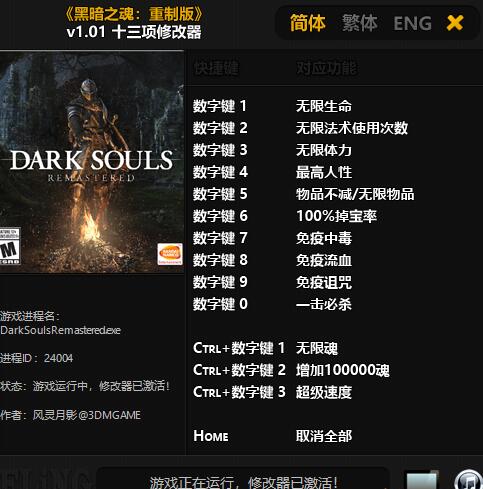The image size is (483, 489).
Task: Toggle 无限生命 cheat option
Action: click(324, 106)
